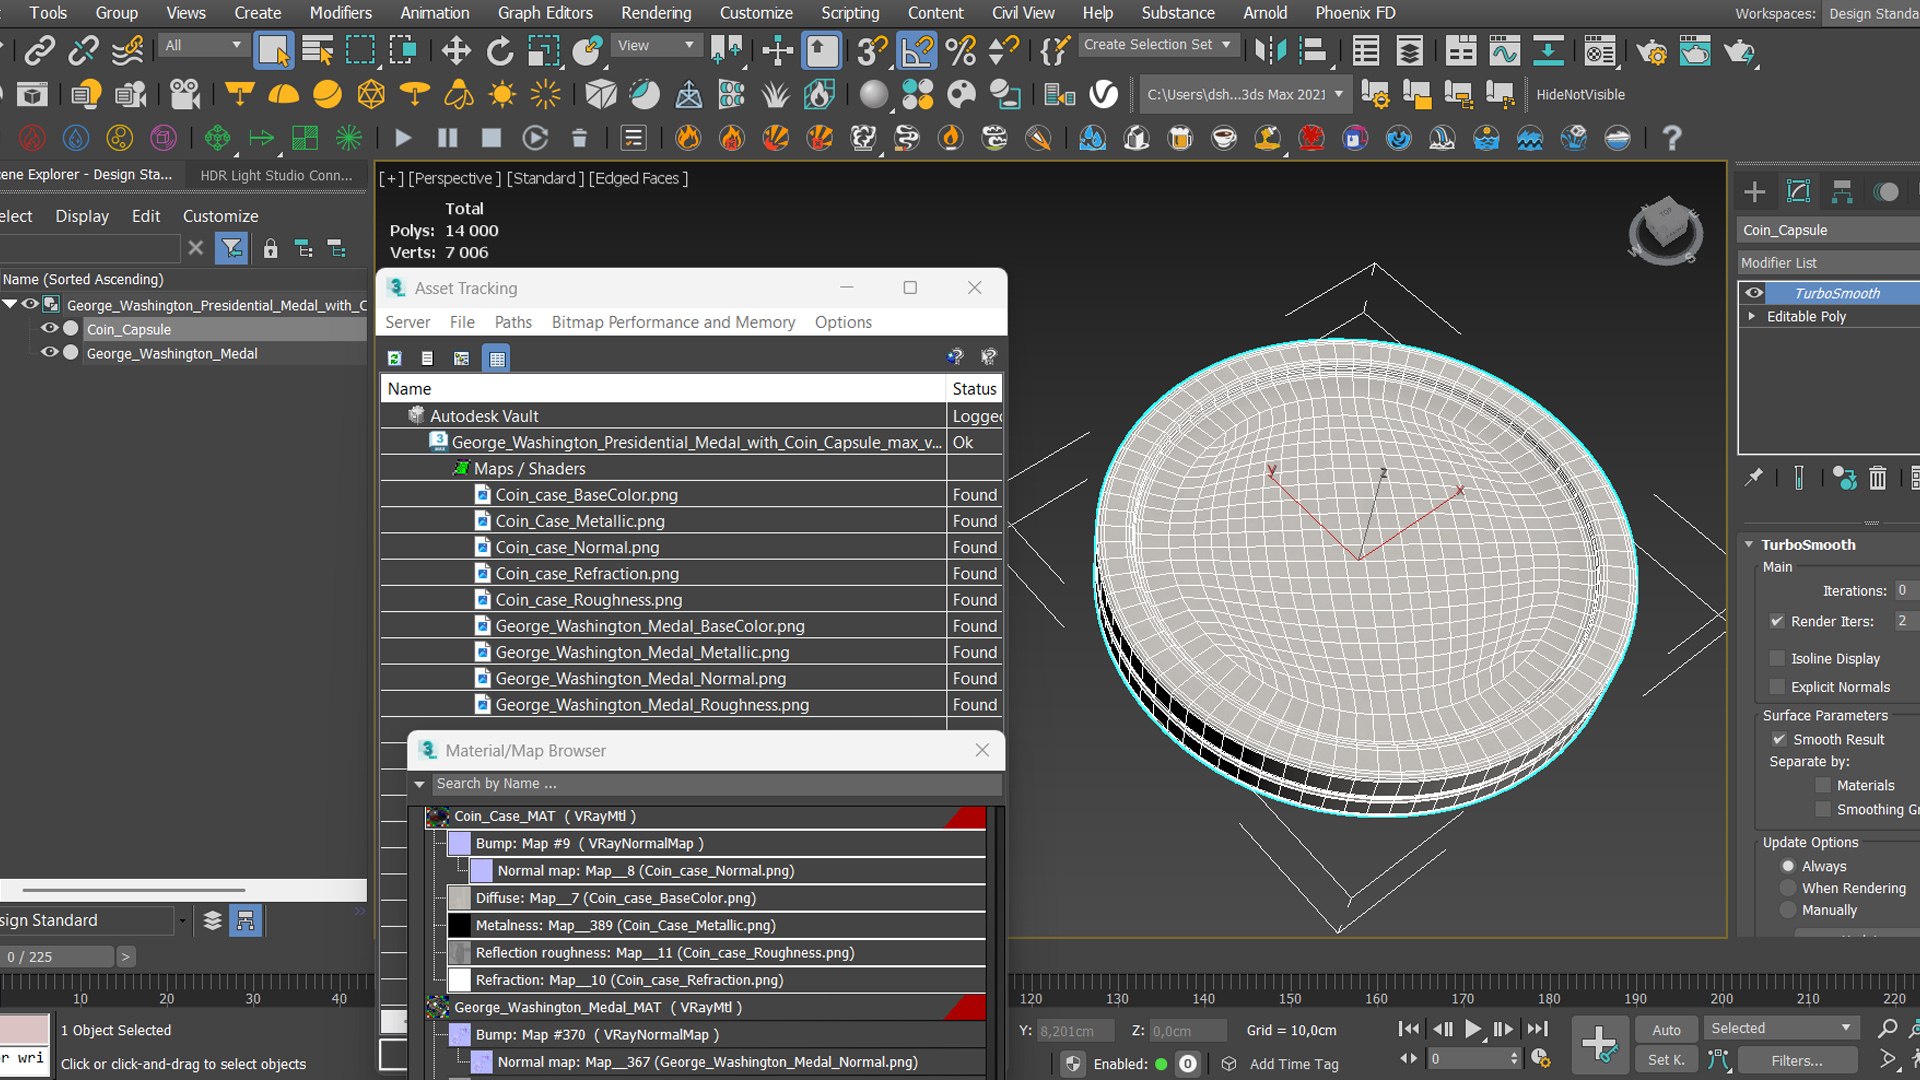The width and height of the screenshot is (1920, 1080).
Task: Delete modifier with trash can icon
Action: click(1877, 479)
